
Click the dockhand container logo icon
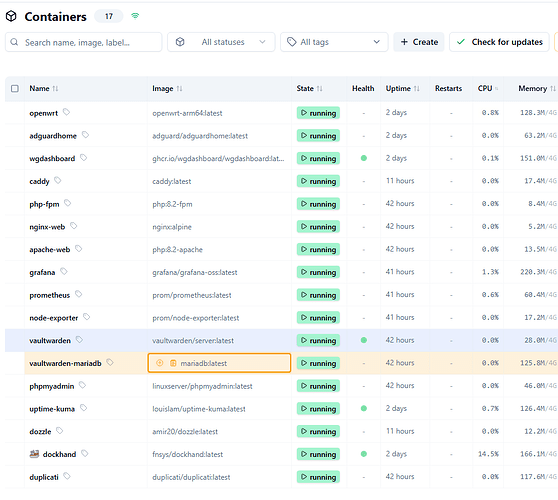[34, 454]
